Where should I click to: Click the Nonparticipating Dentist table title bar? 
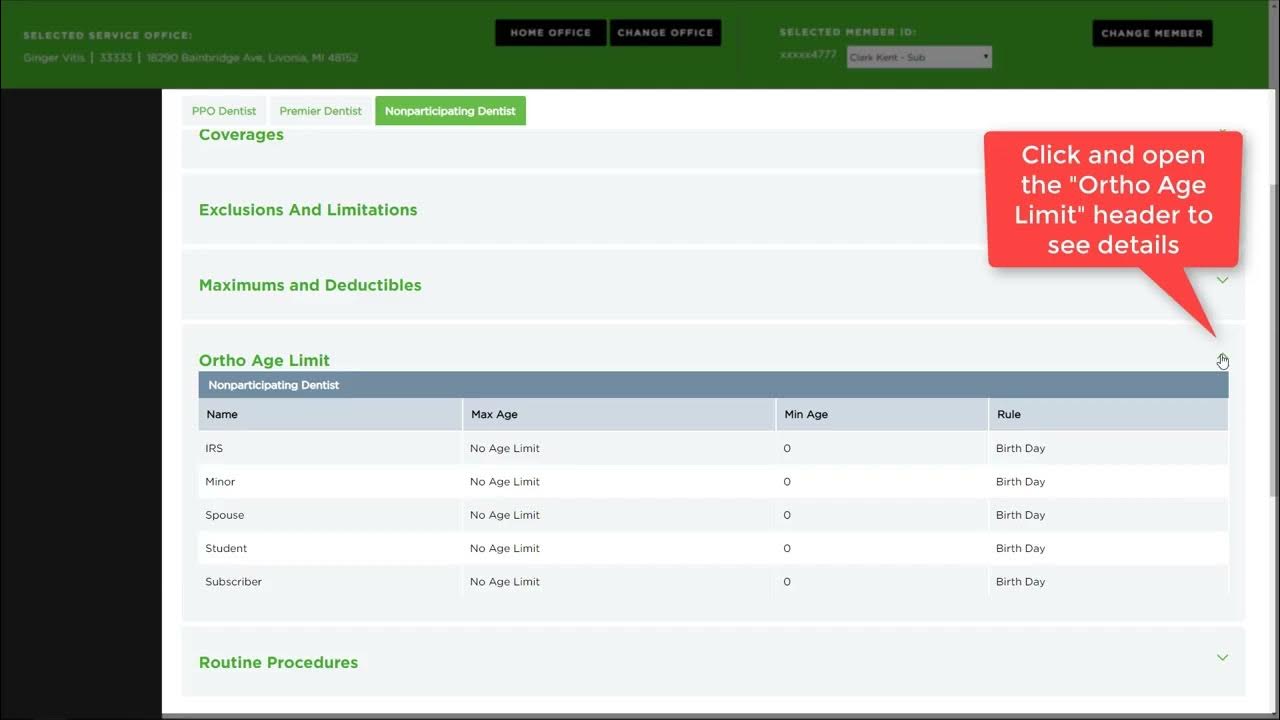pos(713,385)
